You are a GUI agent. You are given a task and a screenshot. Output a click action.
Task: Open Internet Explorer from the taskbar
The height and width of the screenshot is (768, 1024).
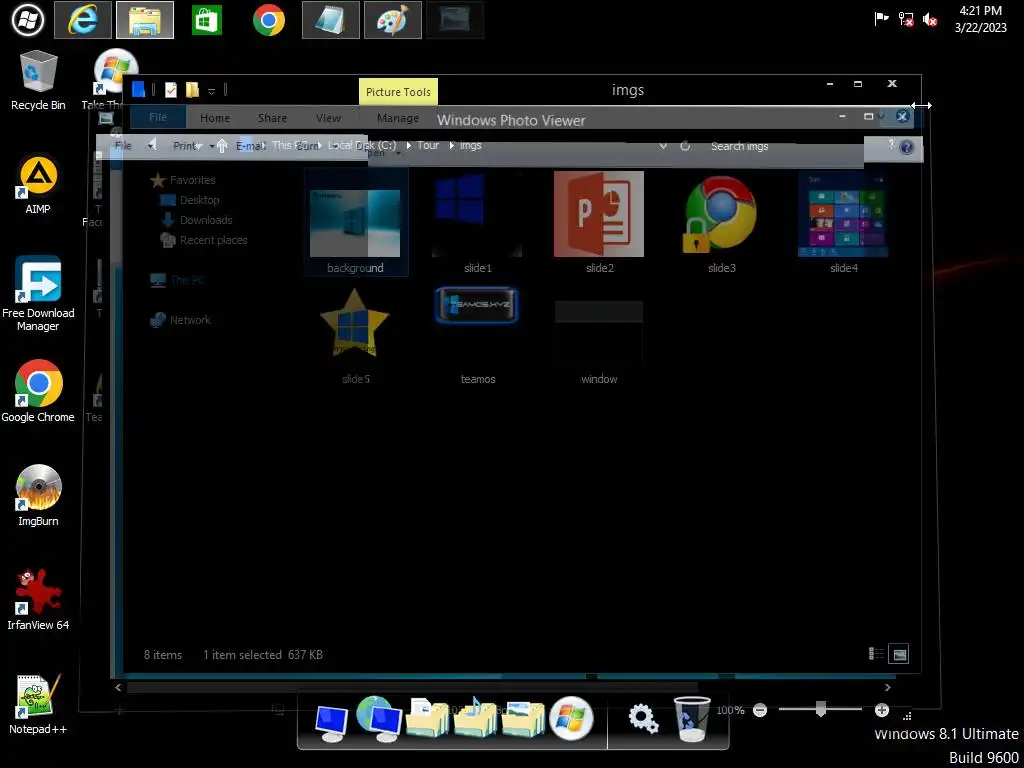coord(82,20)
